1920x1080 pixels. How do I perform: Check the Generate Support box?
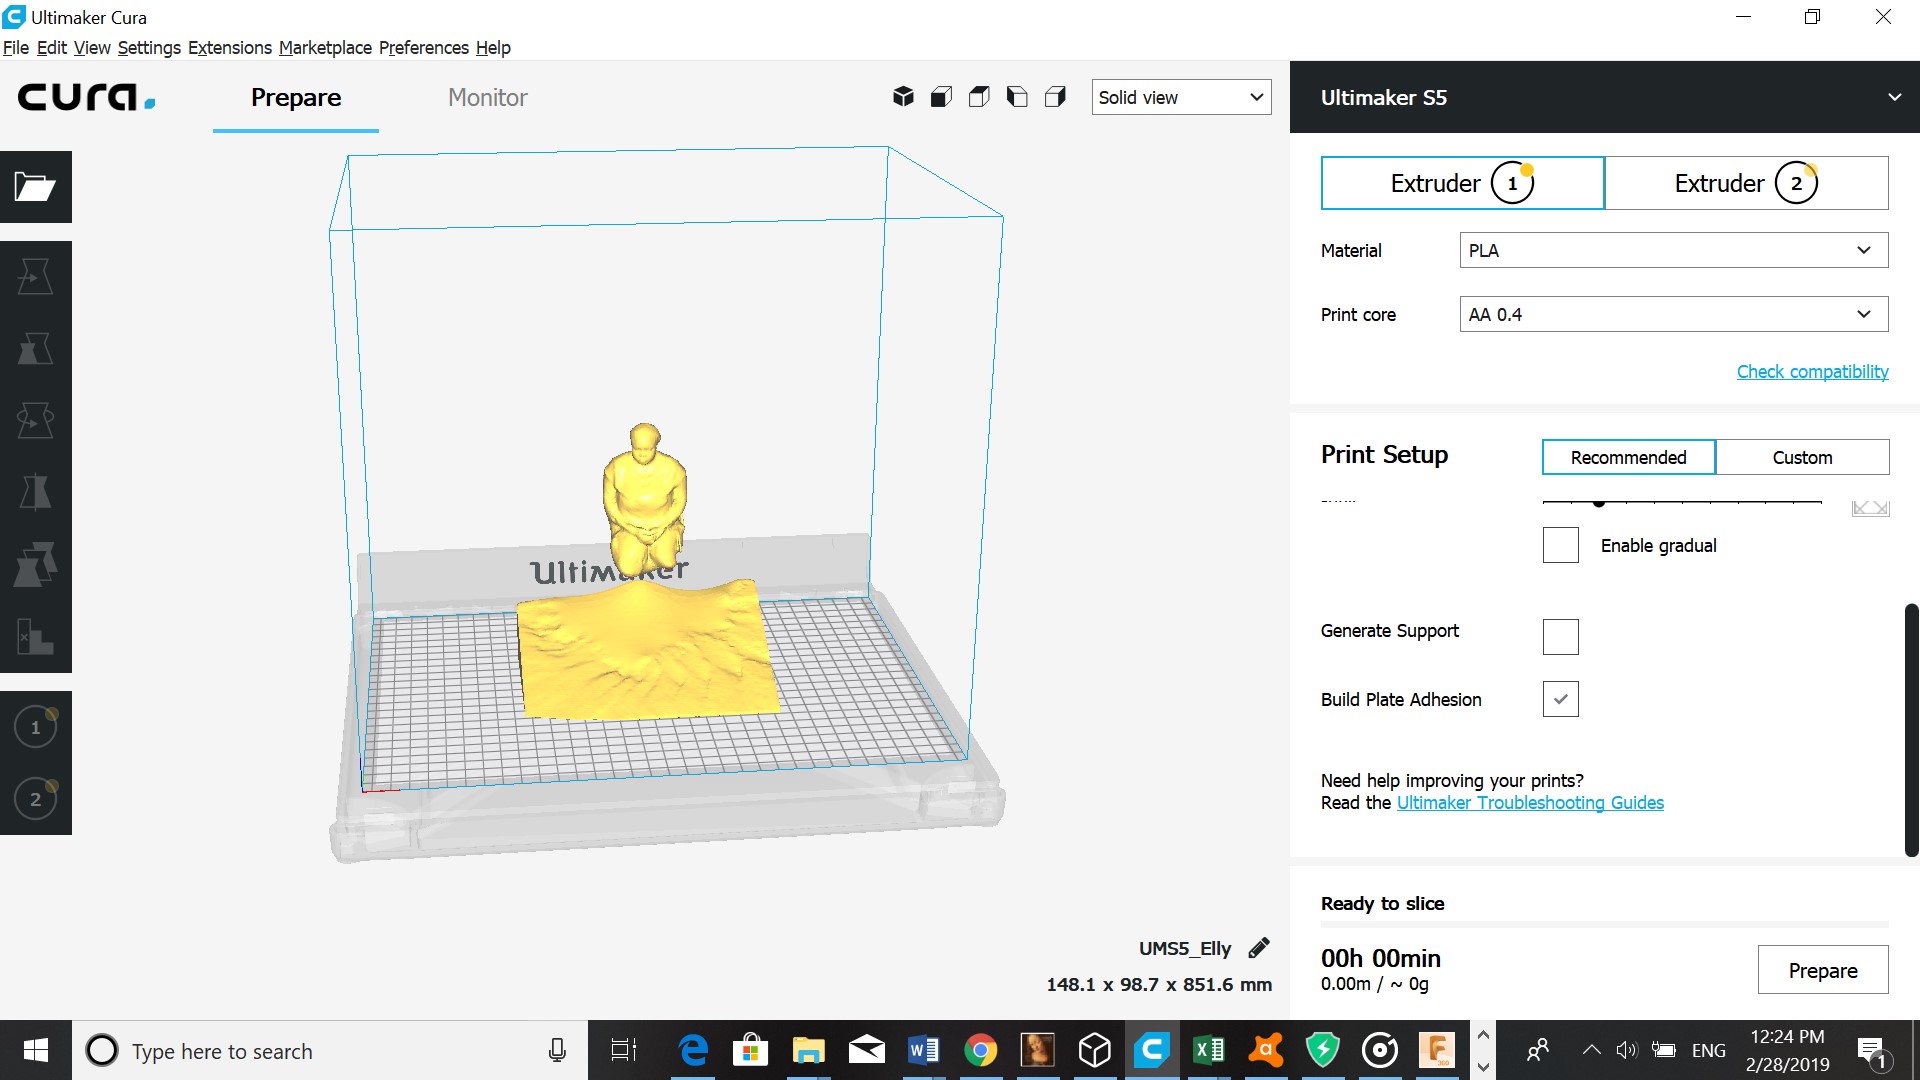point(1560,637)
